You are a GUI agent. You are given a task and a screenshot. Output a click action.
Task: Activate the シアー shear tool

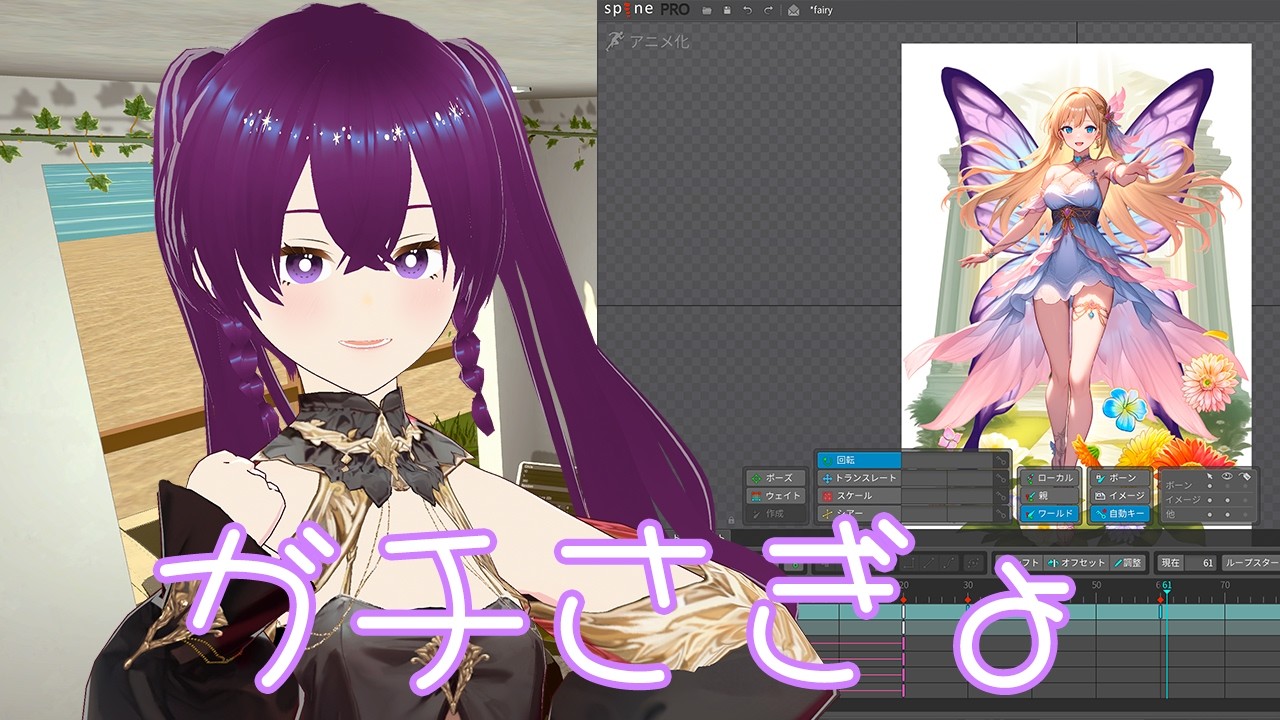859,514
